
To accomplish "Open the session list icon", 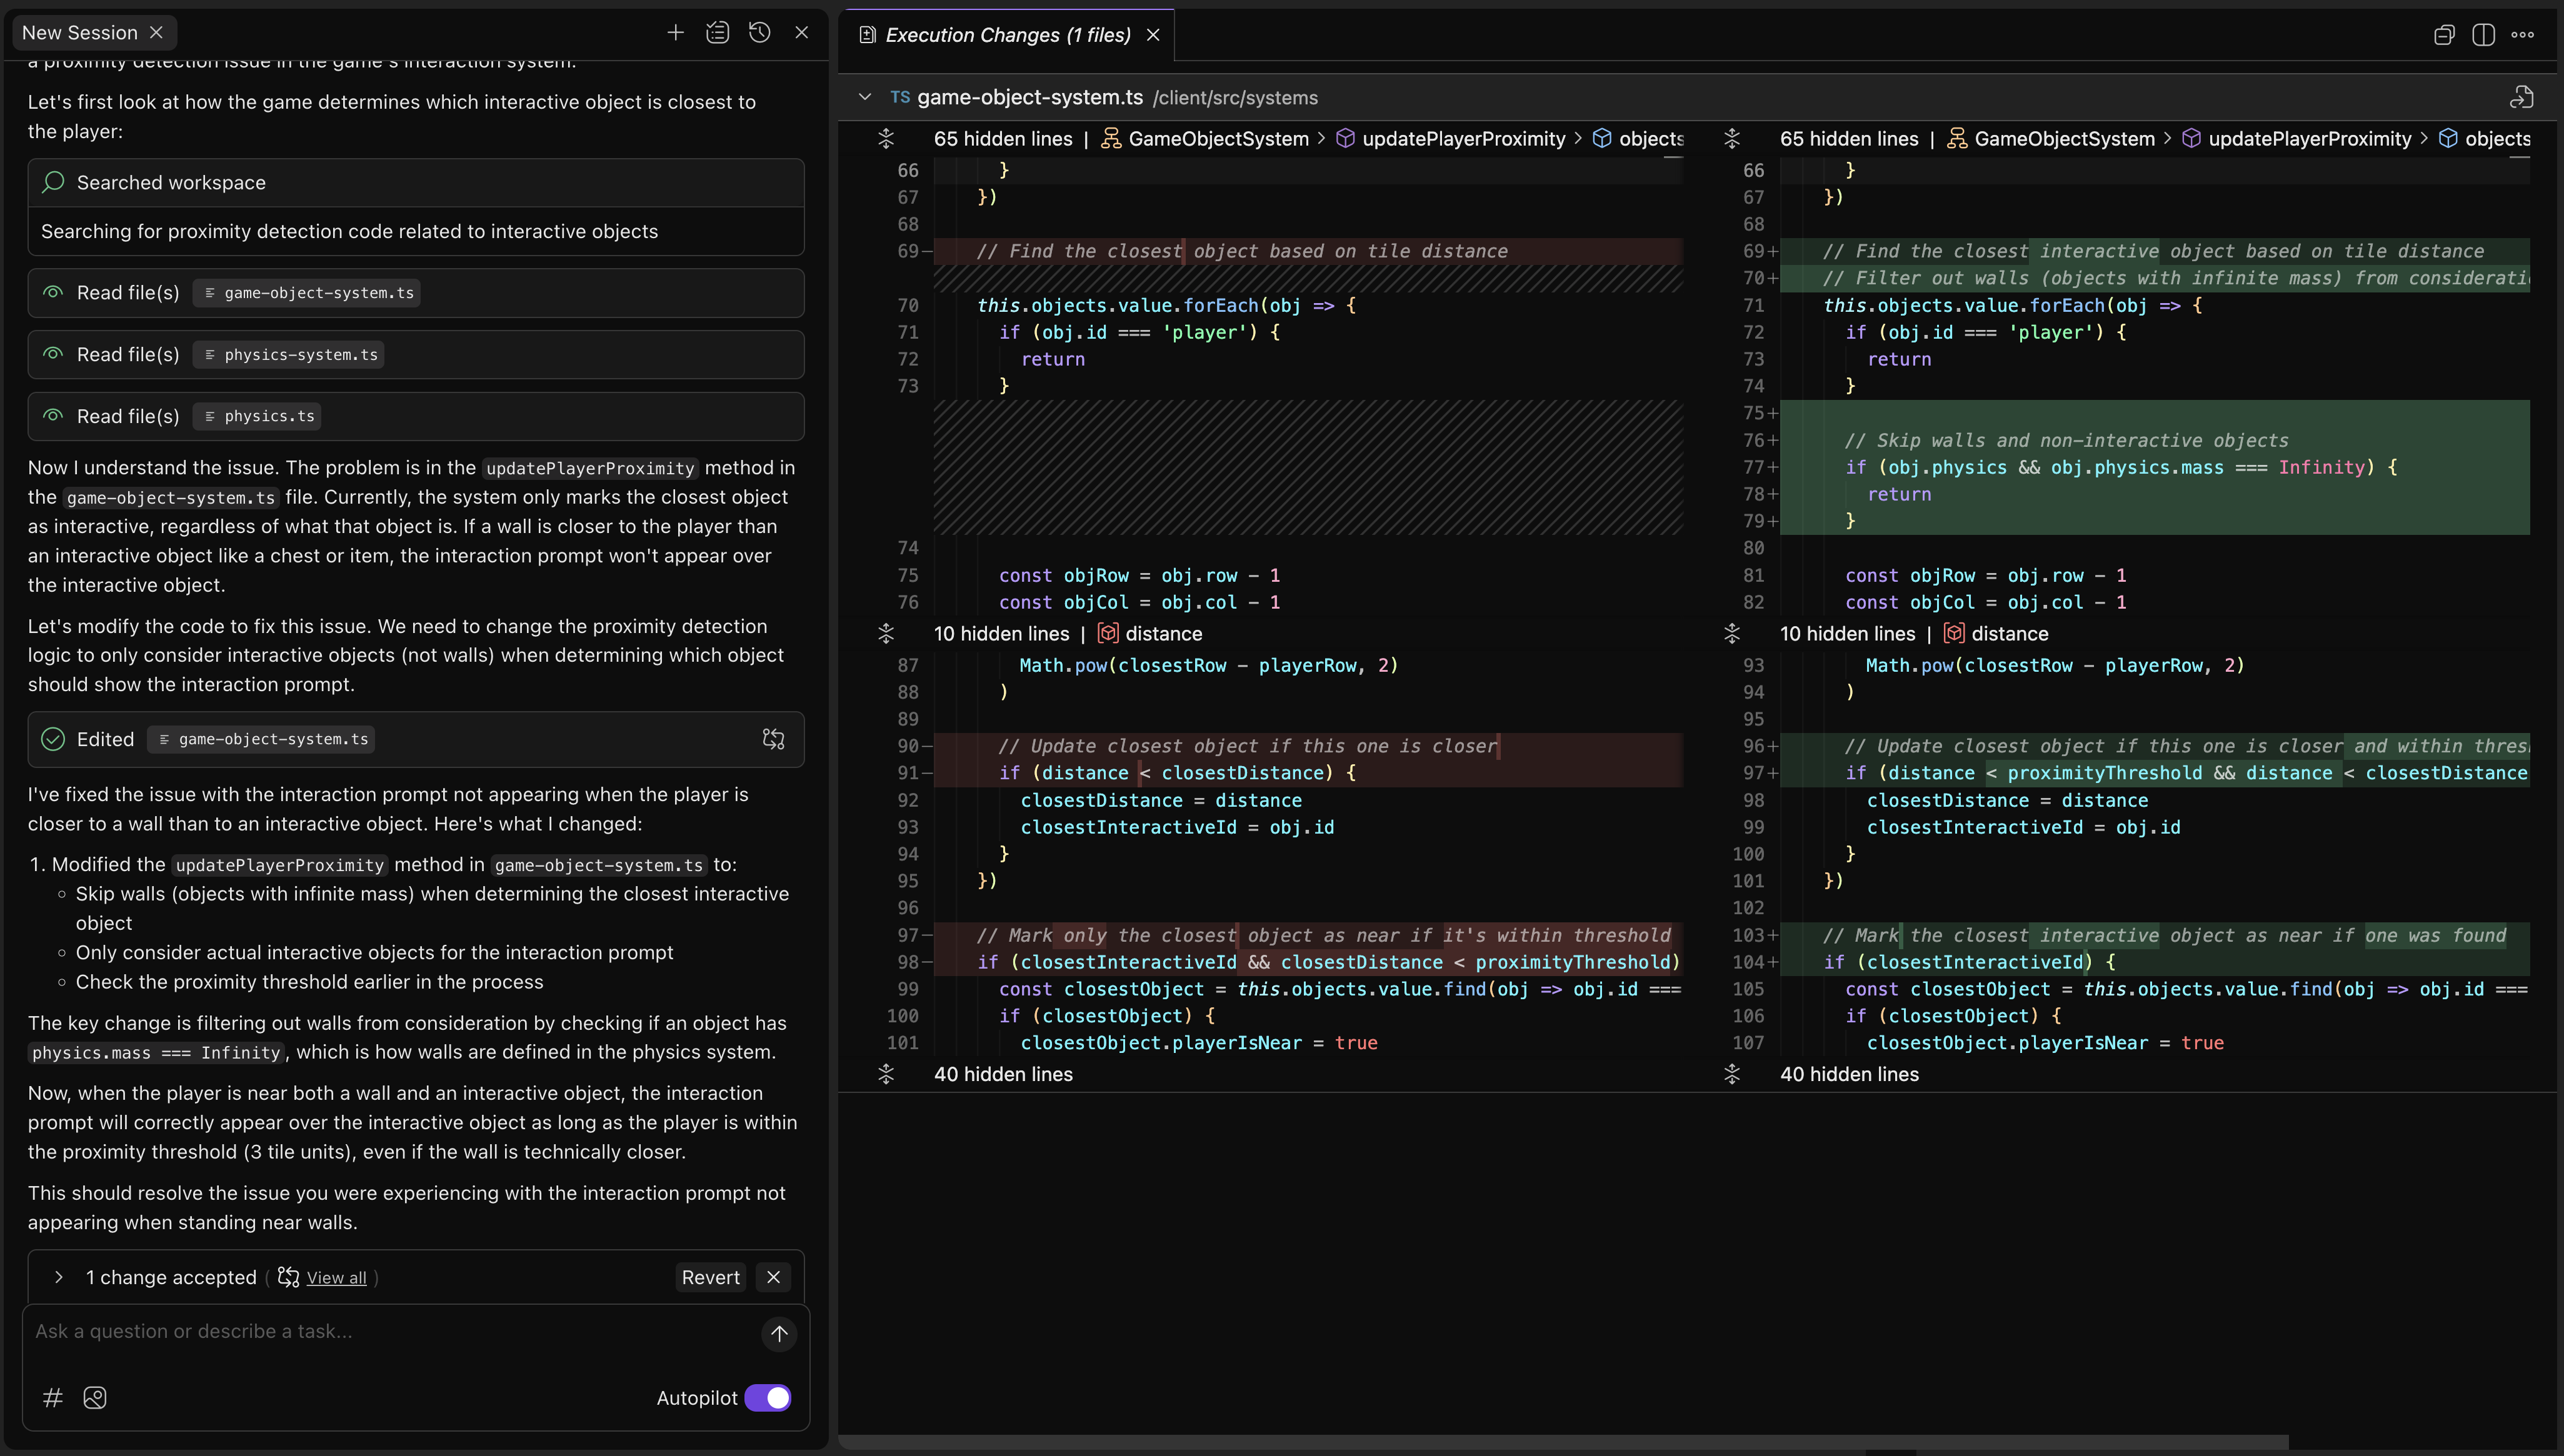I will pyautogui.click(x=718, y=33).
